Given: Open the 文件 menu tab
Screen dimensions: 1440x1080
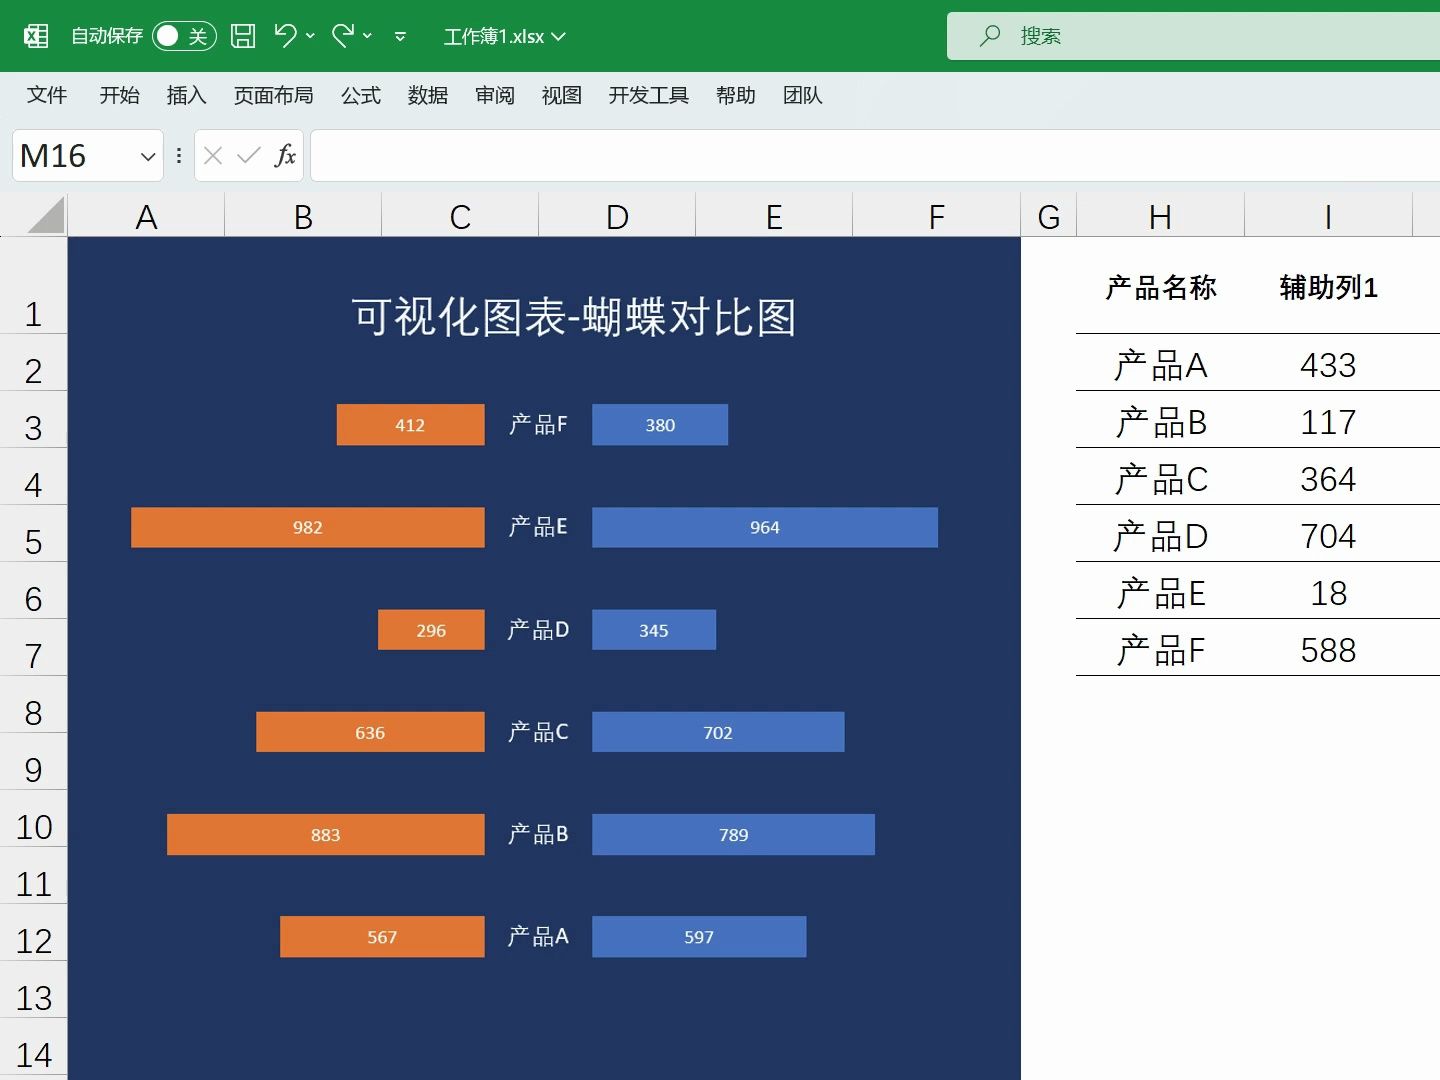Looking at the screenshot, I should click(x=47, y=95).
